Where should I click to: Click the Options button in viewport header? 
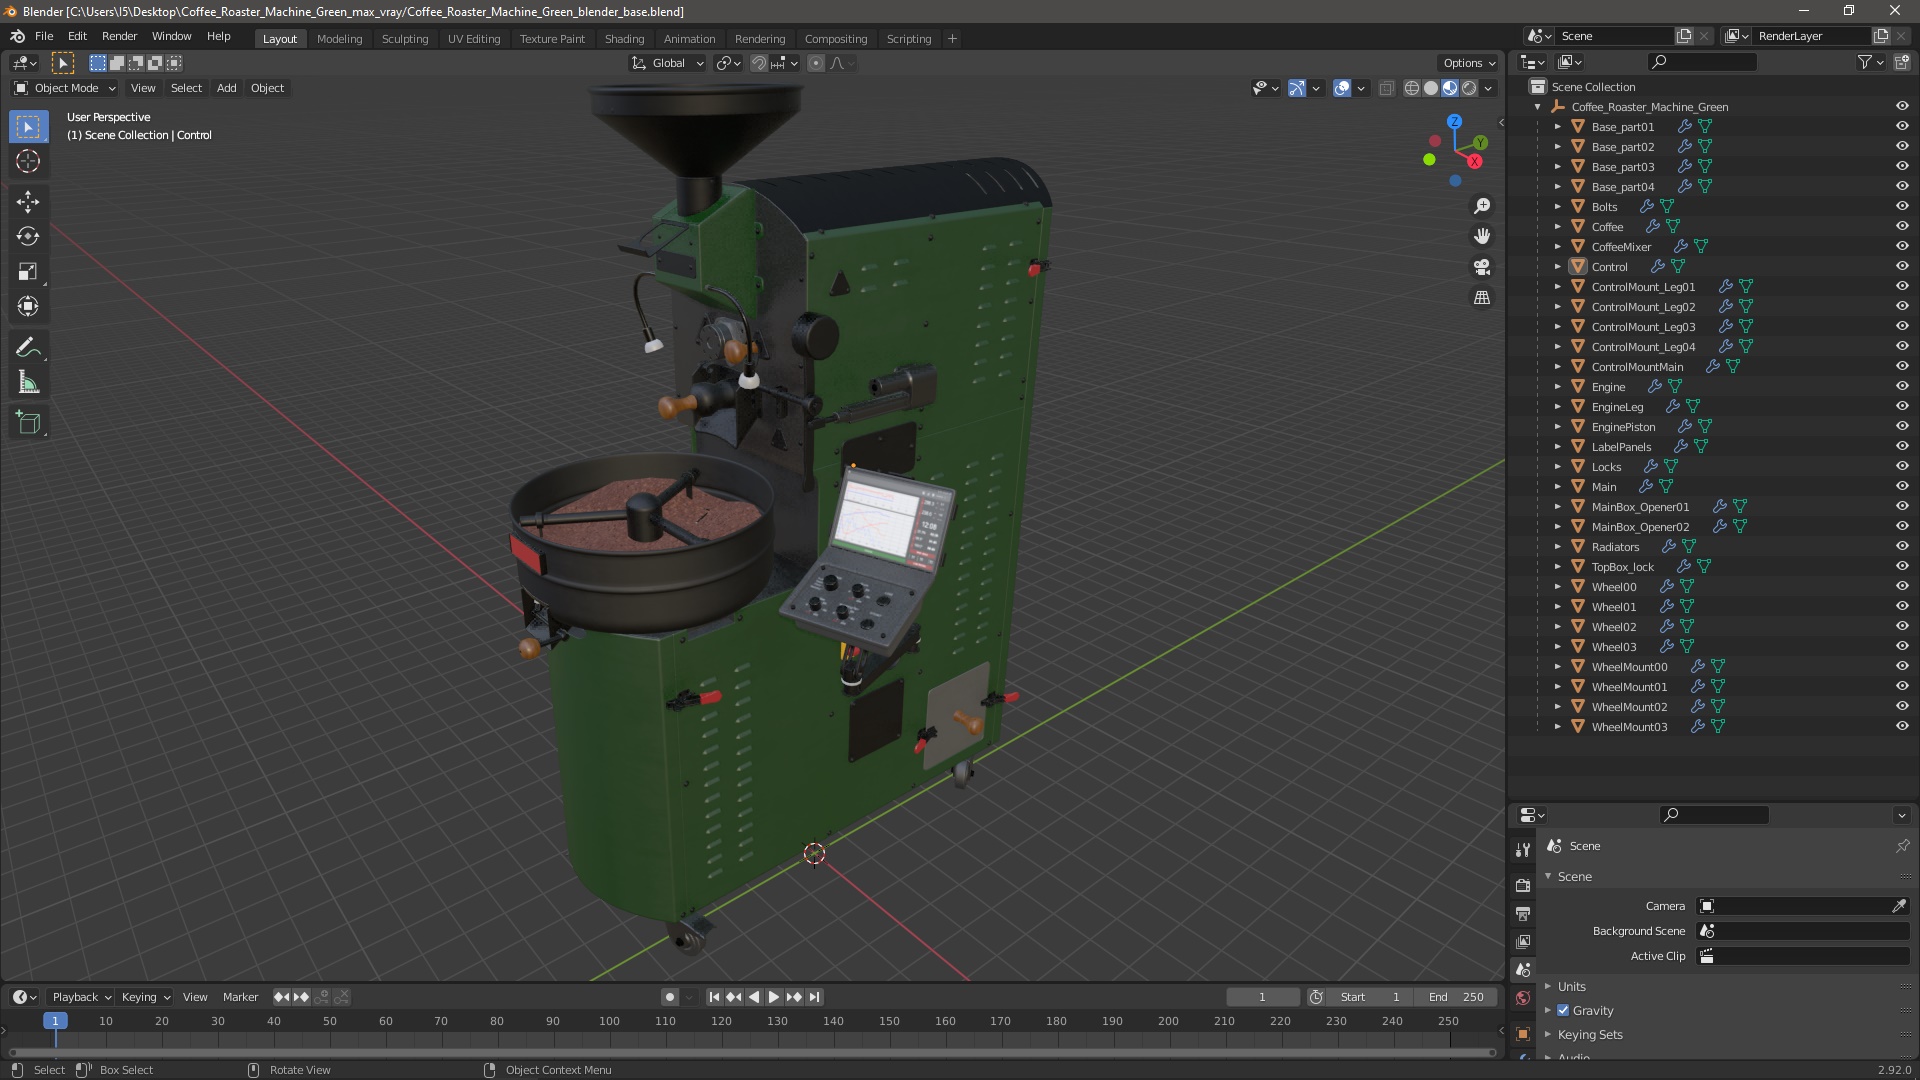[1468, 62]
